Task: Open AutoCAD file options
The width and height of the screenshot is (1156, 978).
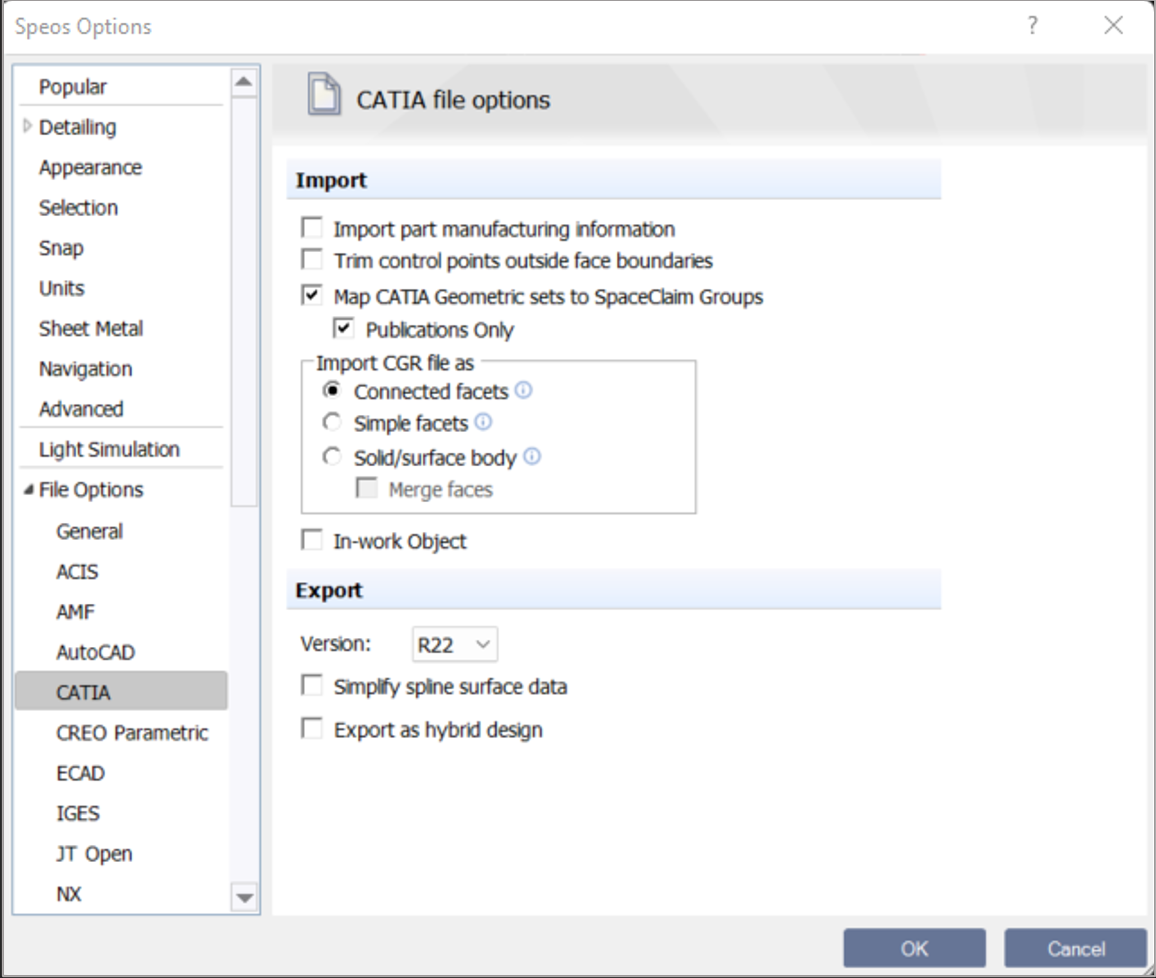Action: coord(96,652)
